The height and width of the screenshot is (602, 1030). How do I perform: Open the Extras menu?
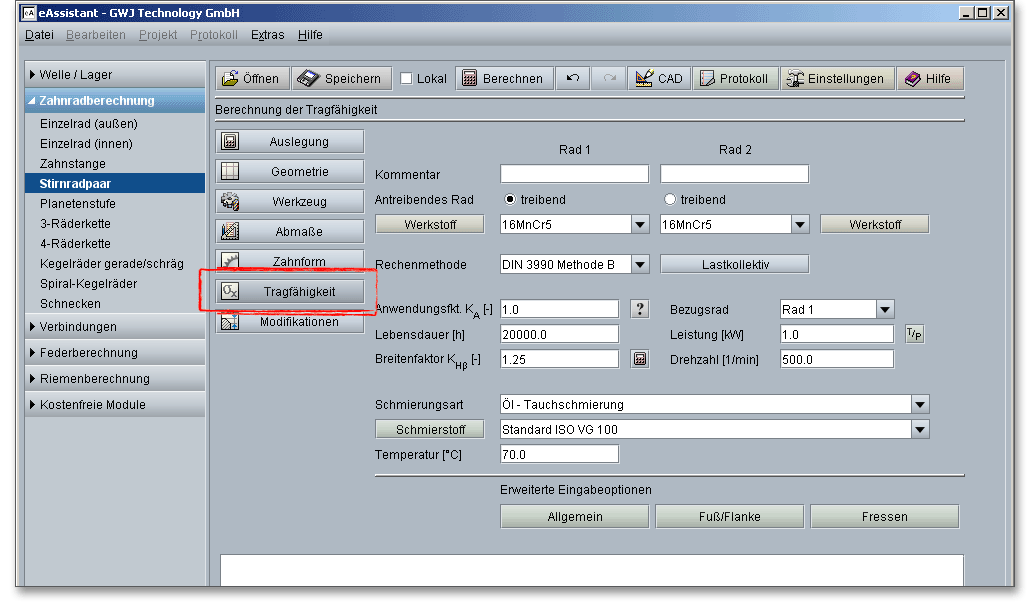[x=267, y=35]
